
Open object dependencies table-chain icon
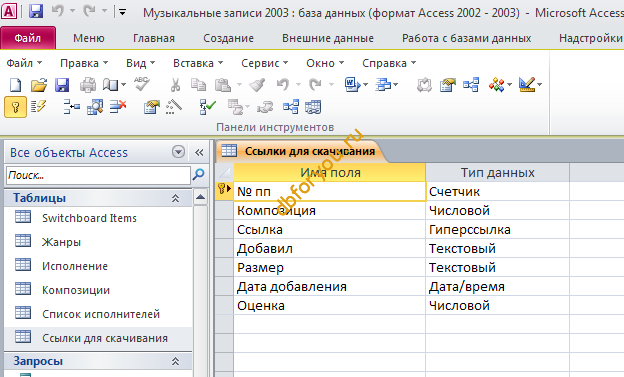click(x=313, y=107)
